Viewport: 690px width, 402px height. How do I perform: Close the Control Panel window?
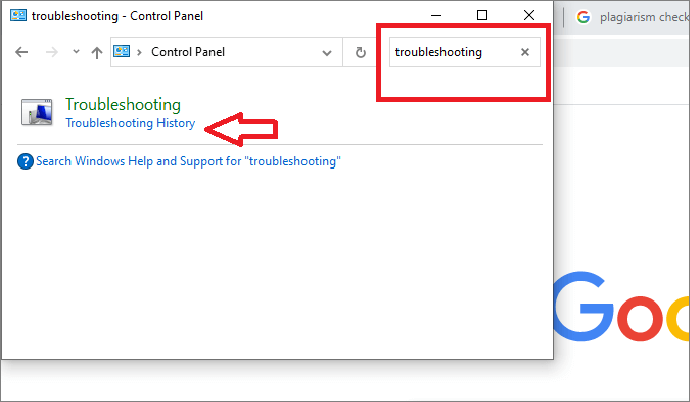tap(529, 15)
